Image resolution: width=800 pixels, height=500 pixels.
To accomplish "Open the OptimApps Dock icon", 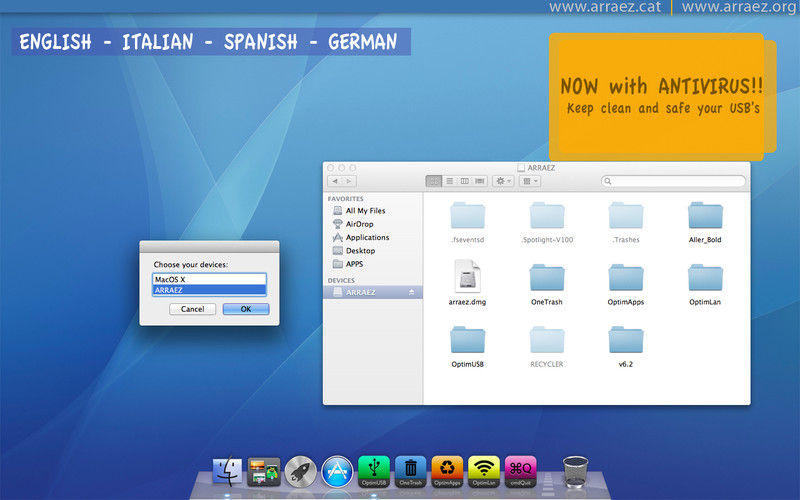I will click(447, 471).
